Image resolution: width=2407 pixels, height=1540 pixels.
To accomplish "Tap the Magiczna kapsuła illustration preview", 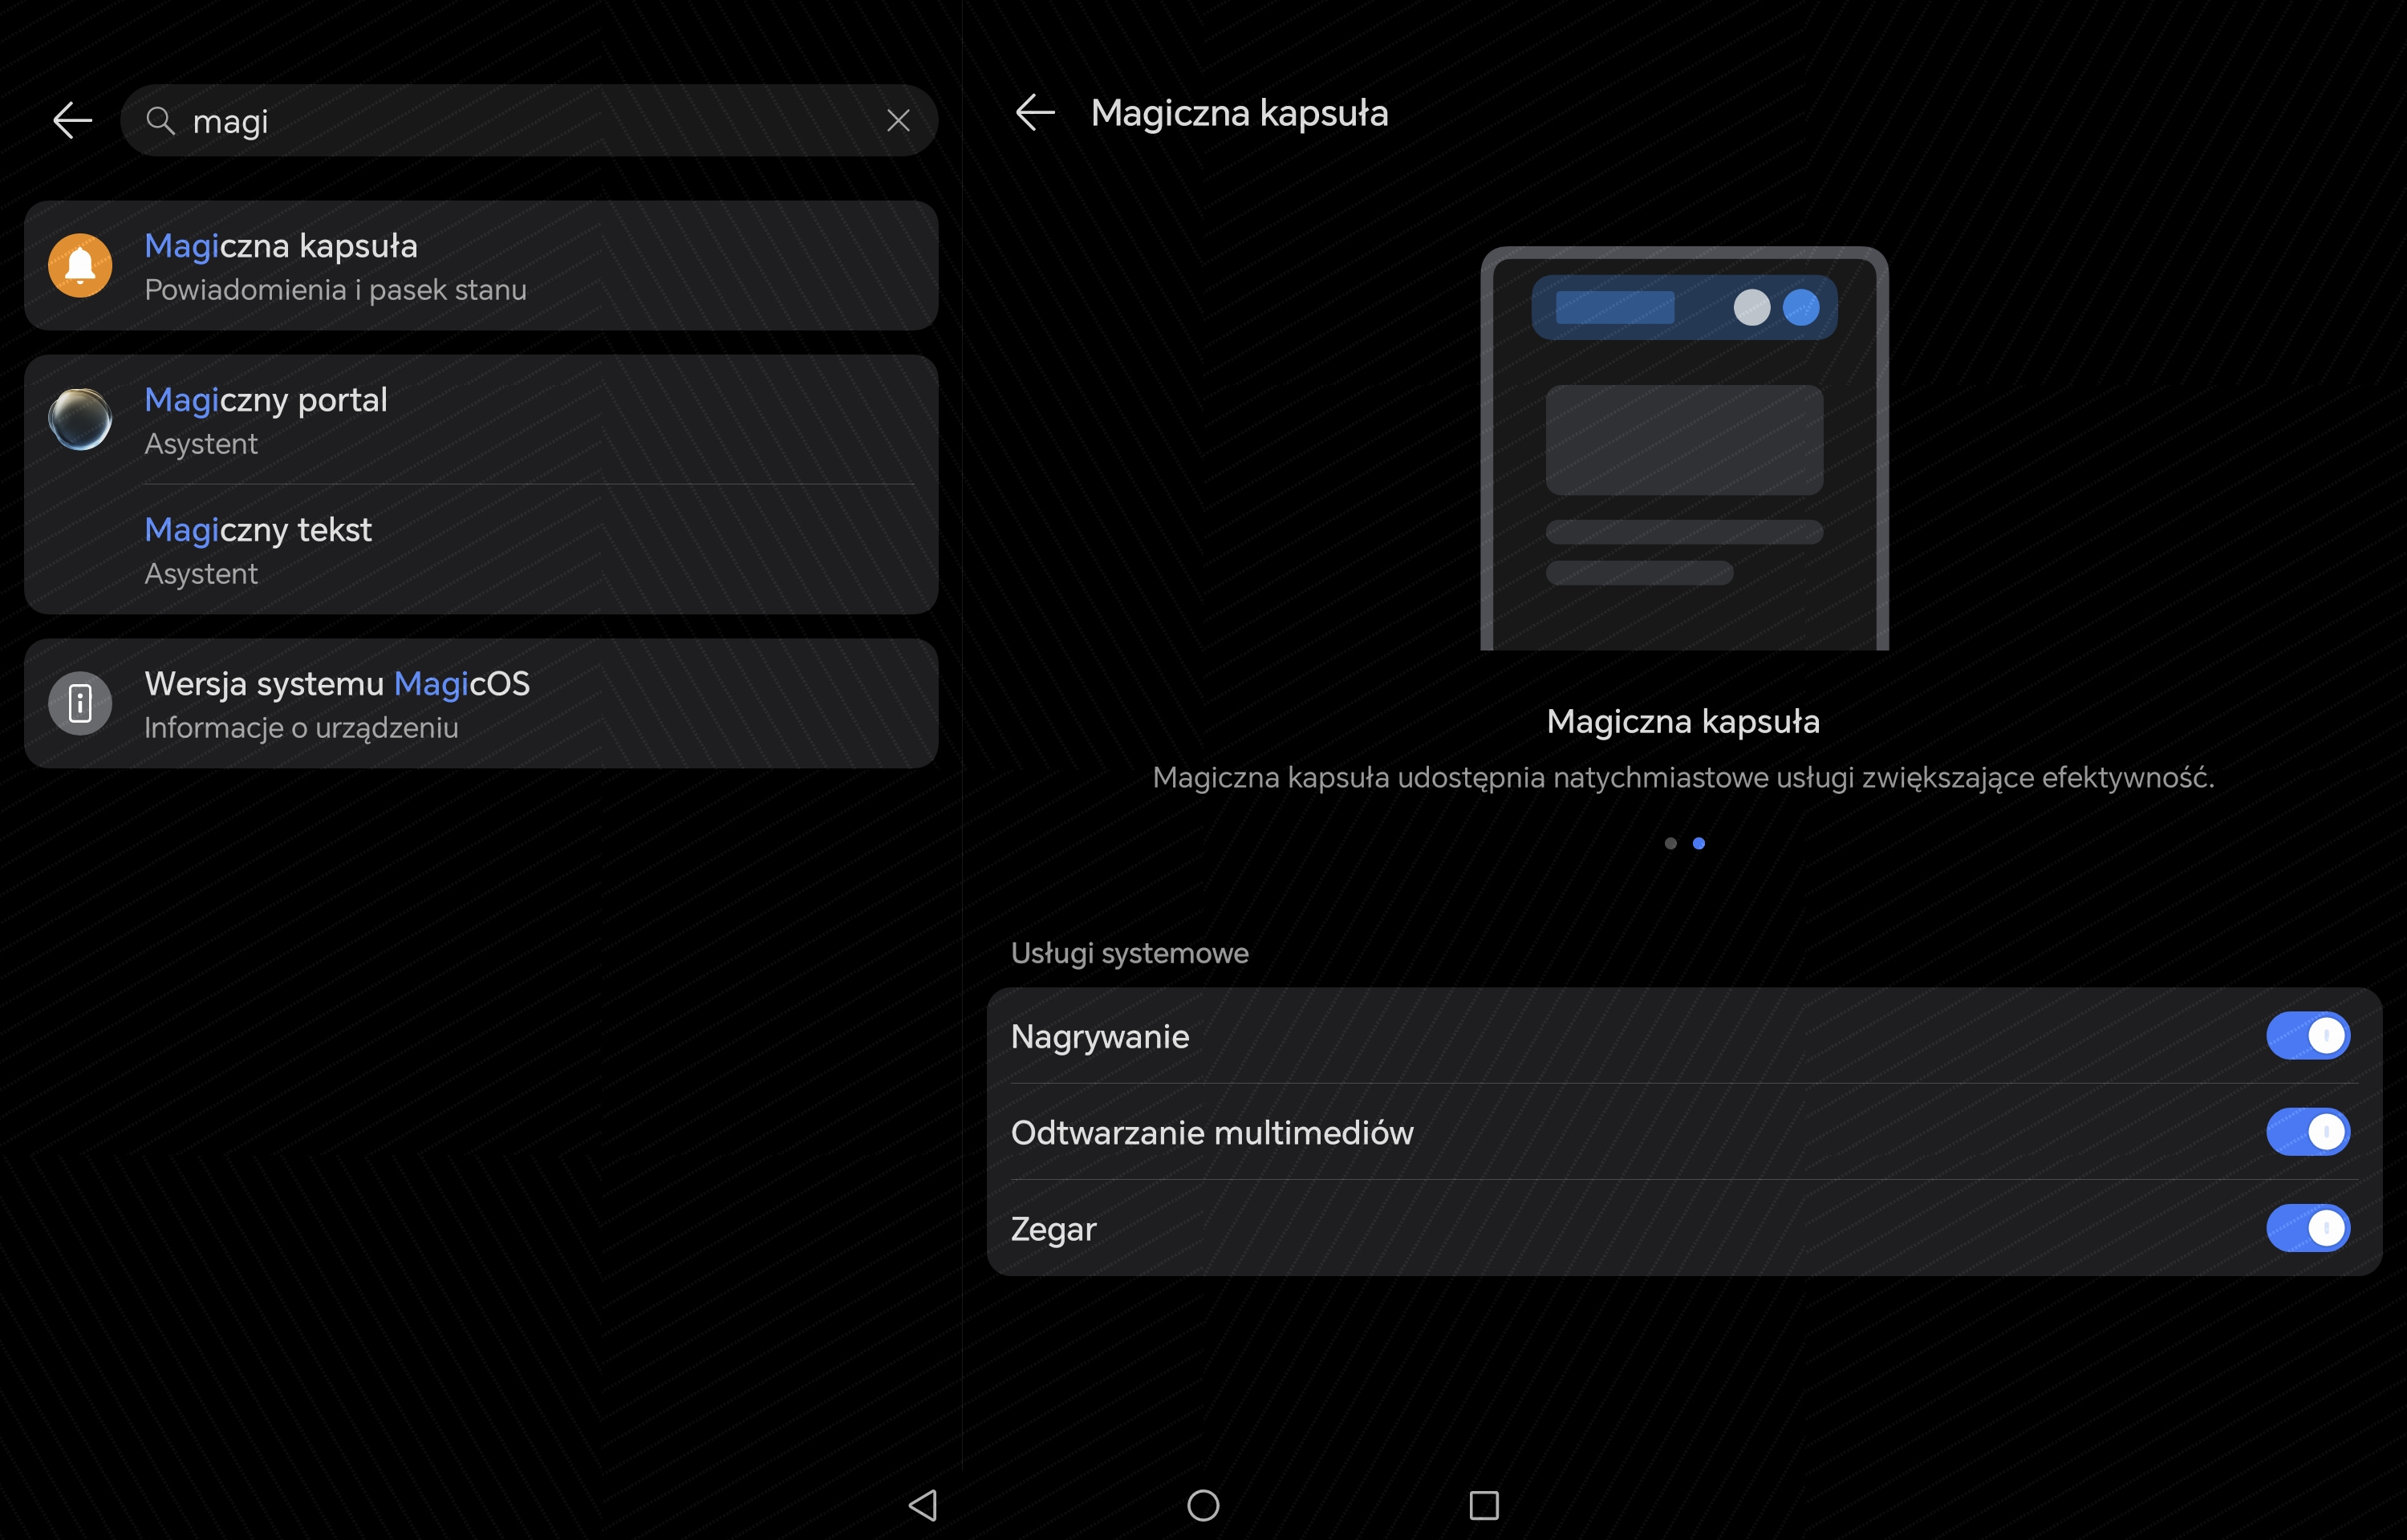I will [x=1684, y=448].
